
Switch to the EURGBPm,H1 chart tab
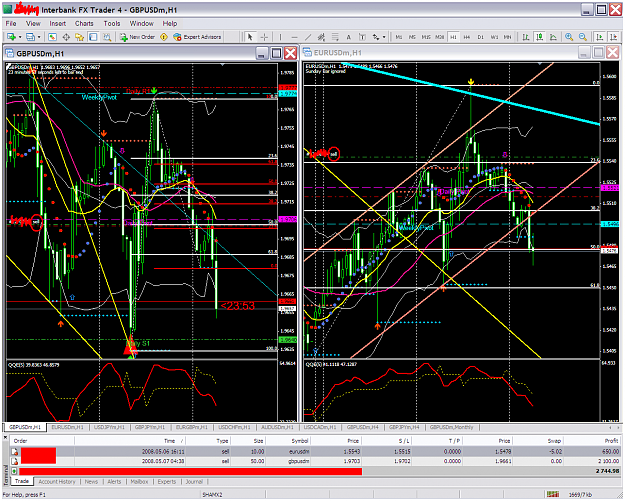pos(192,427)
